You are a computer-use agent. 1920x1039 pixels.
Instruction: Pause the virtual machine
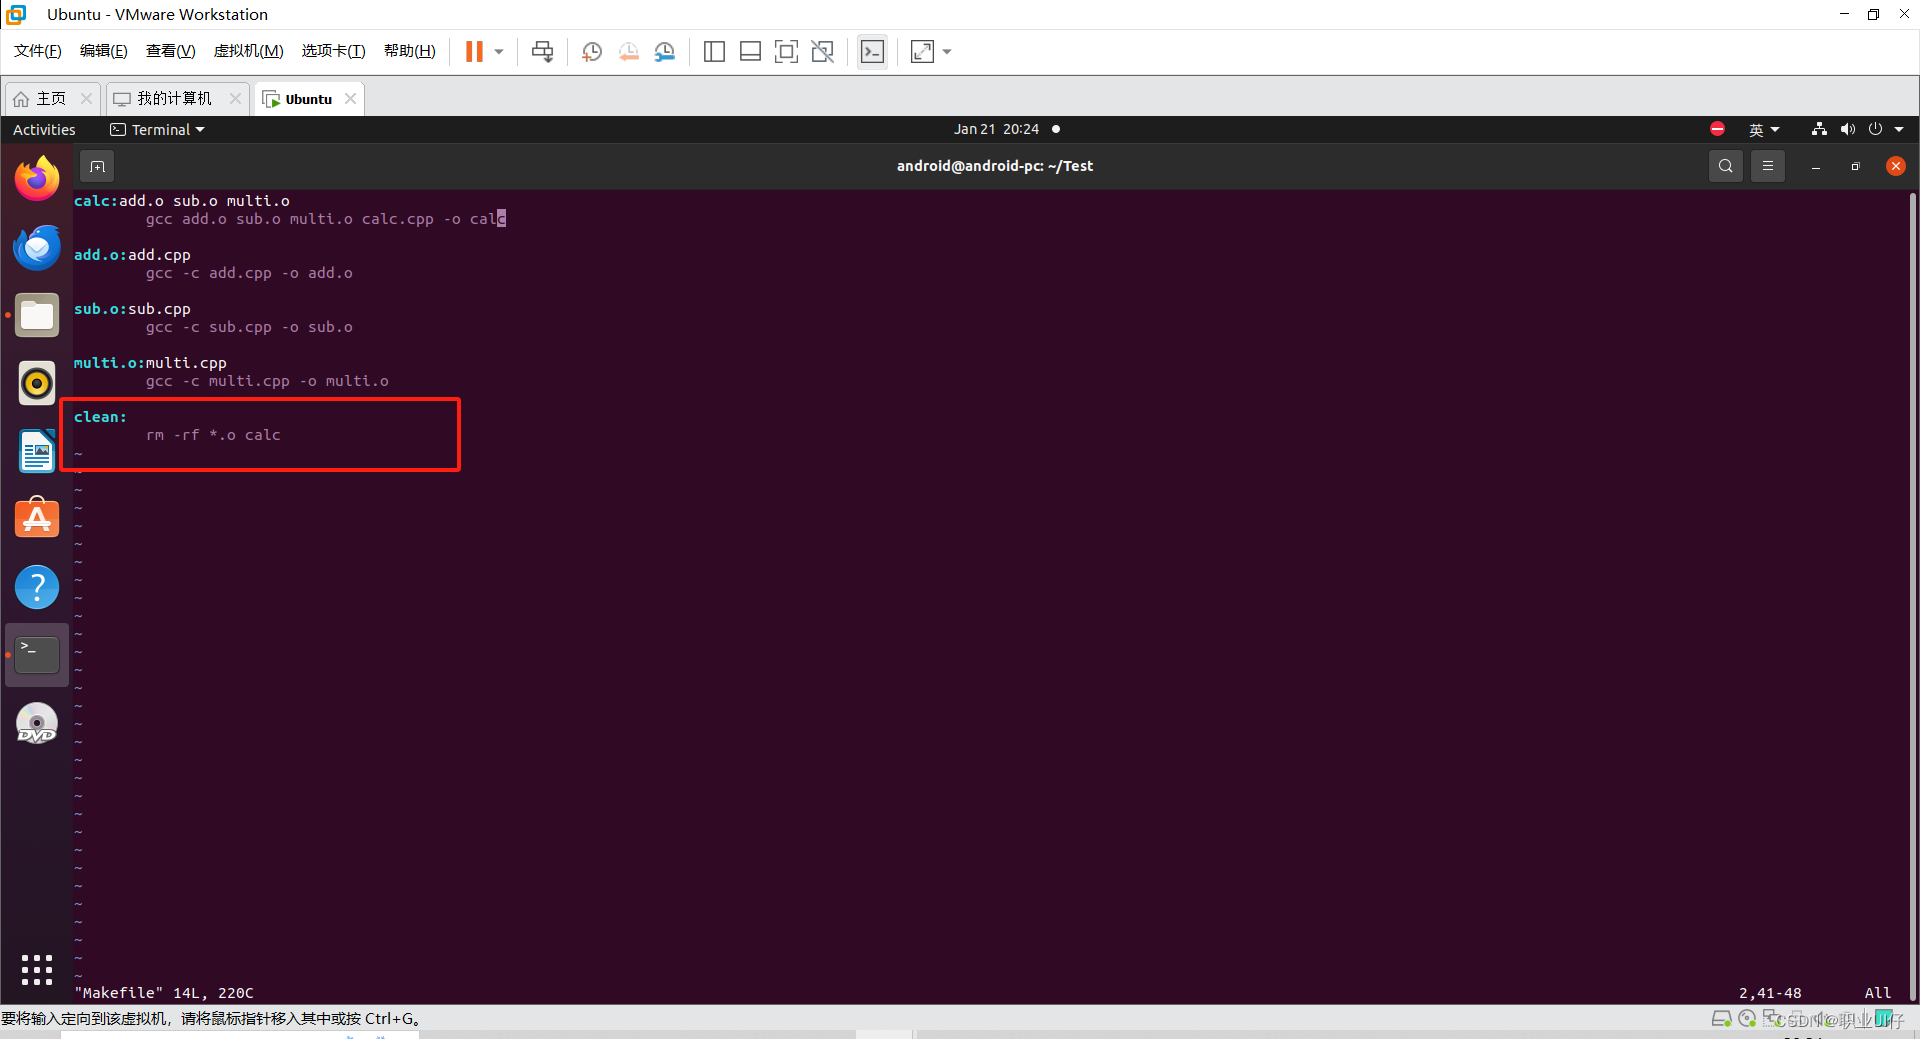(x=474, y=51)
